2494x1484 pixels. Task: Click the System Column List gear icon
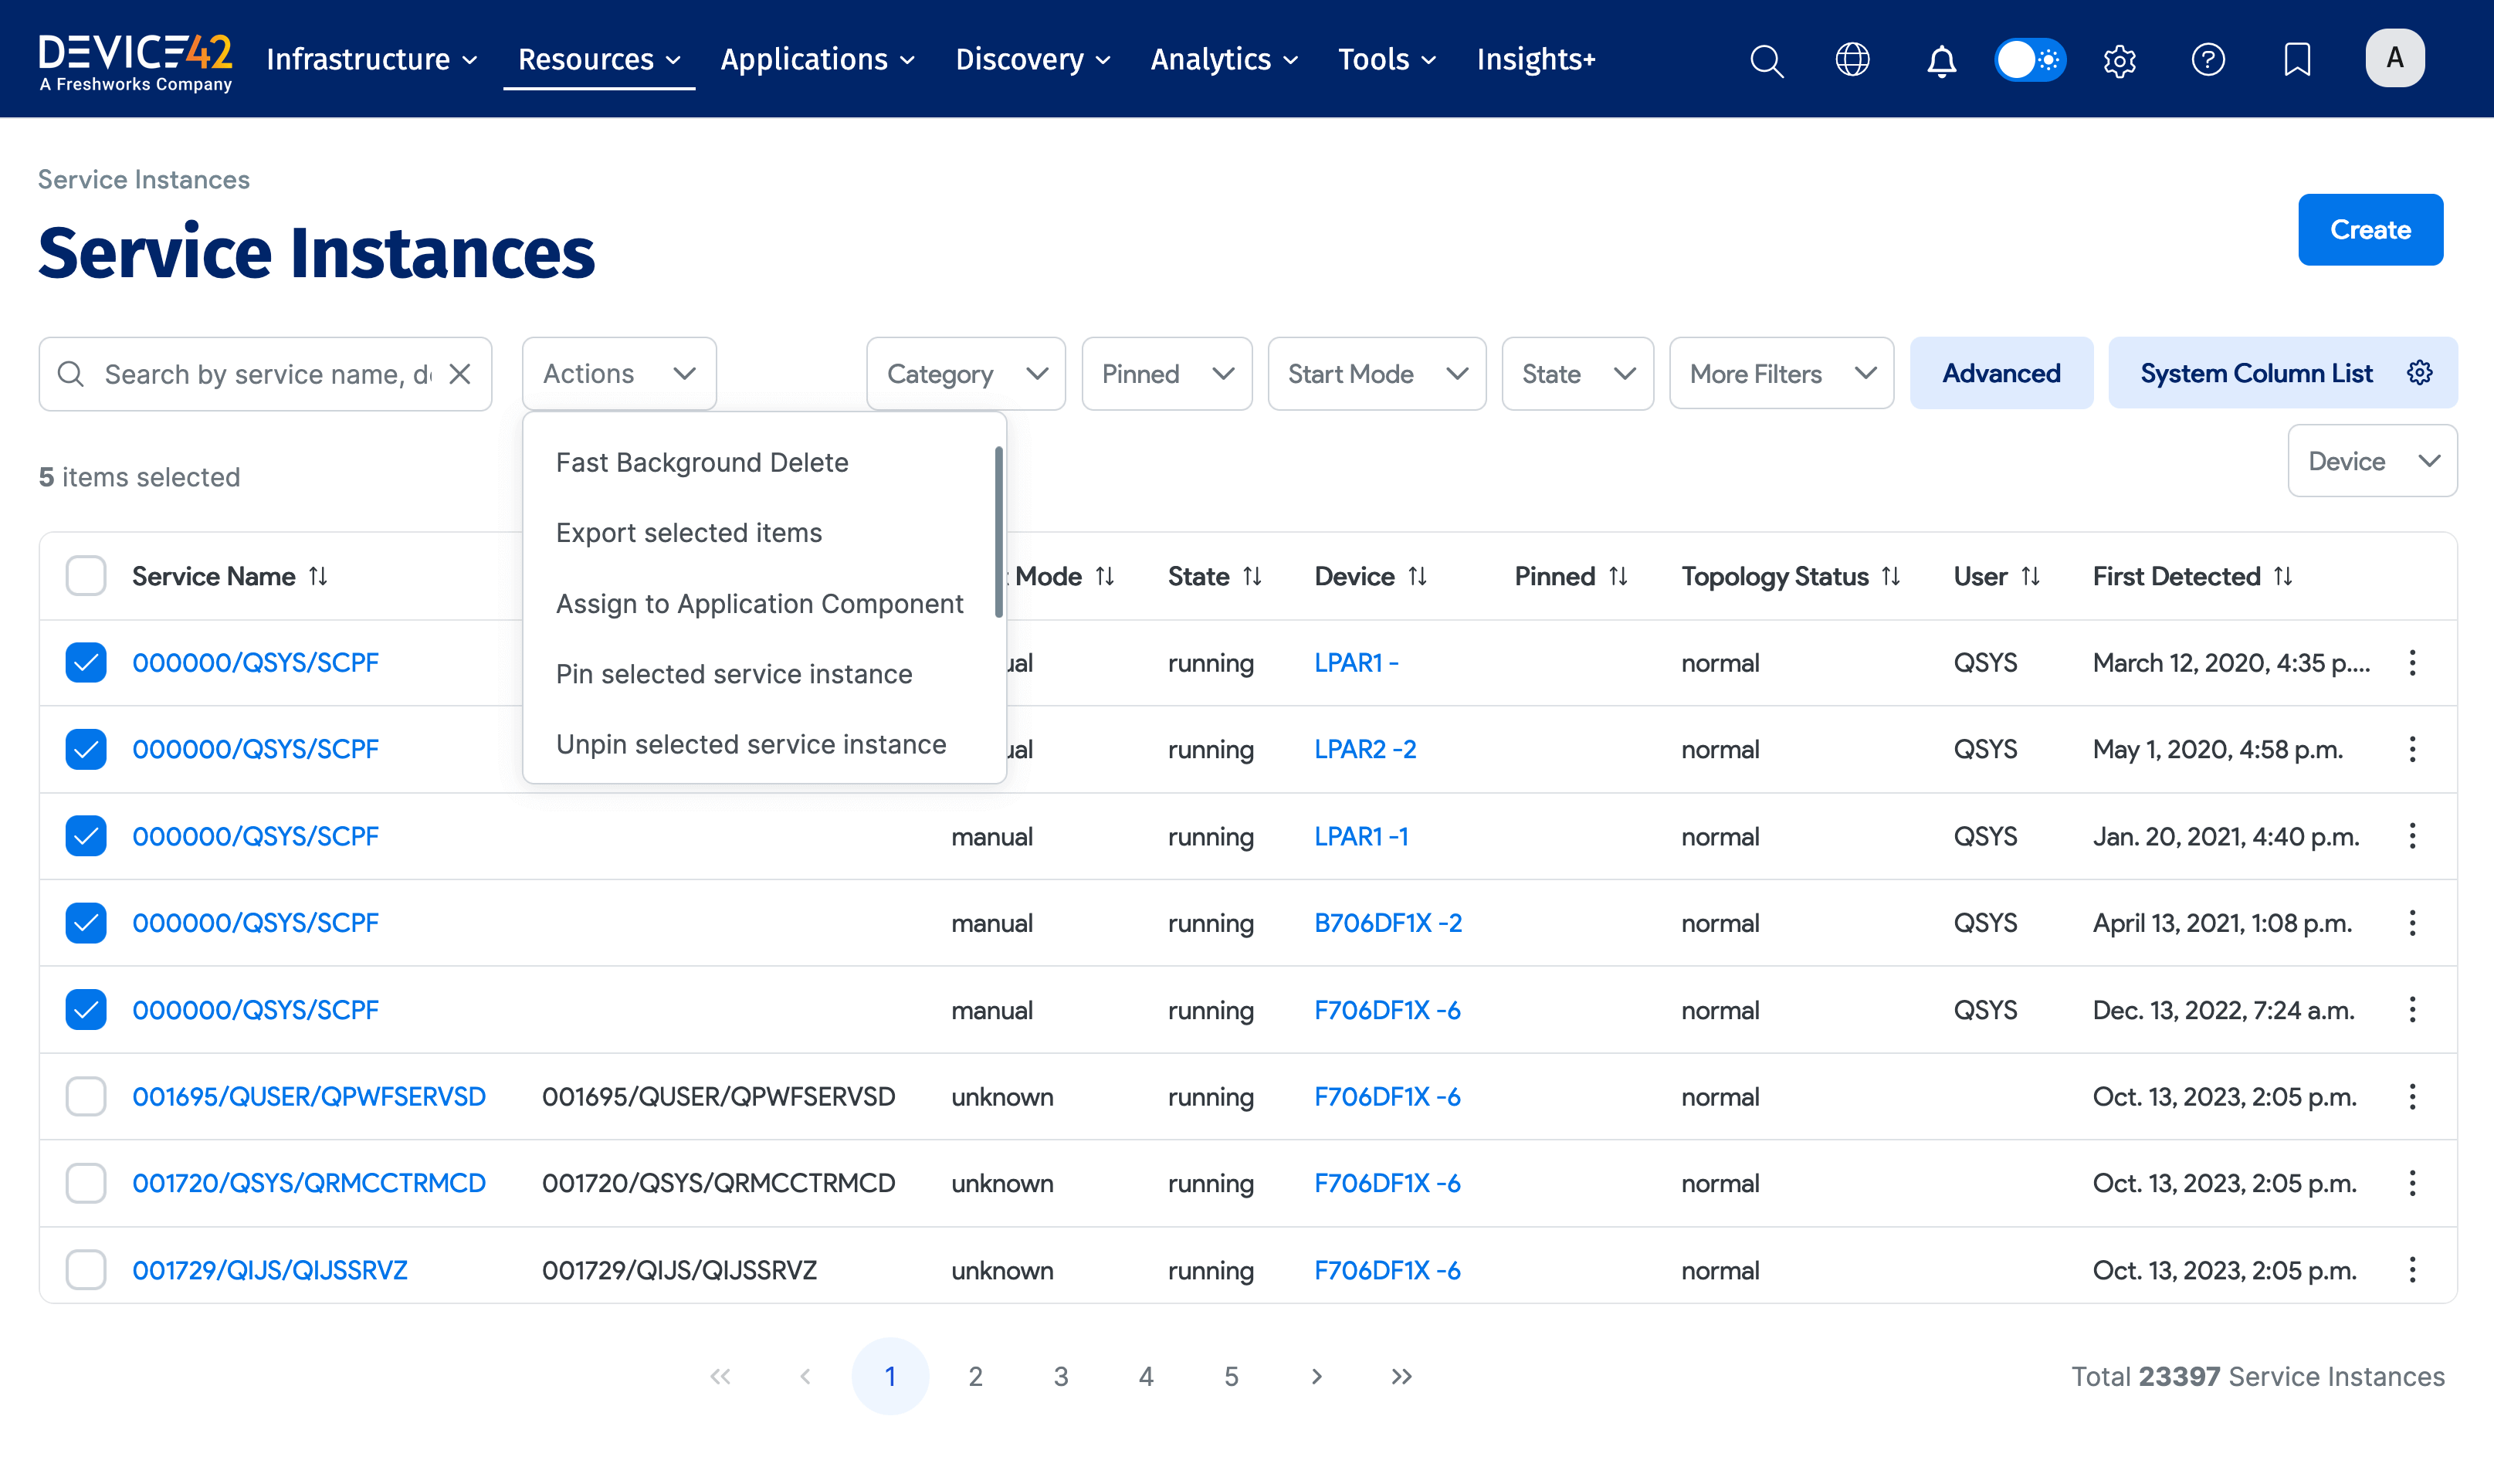click(2419, 372)
